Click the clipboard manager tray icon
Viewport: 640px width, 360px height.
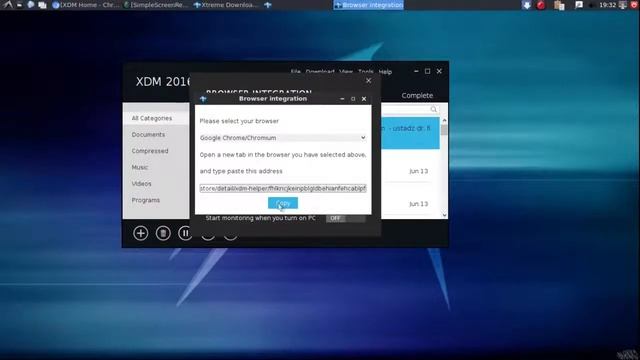pyautogui.click(x=559, y=5)
